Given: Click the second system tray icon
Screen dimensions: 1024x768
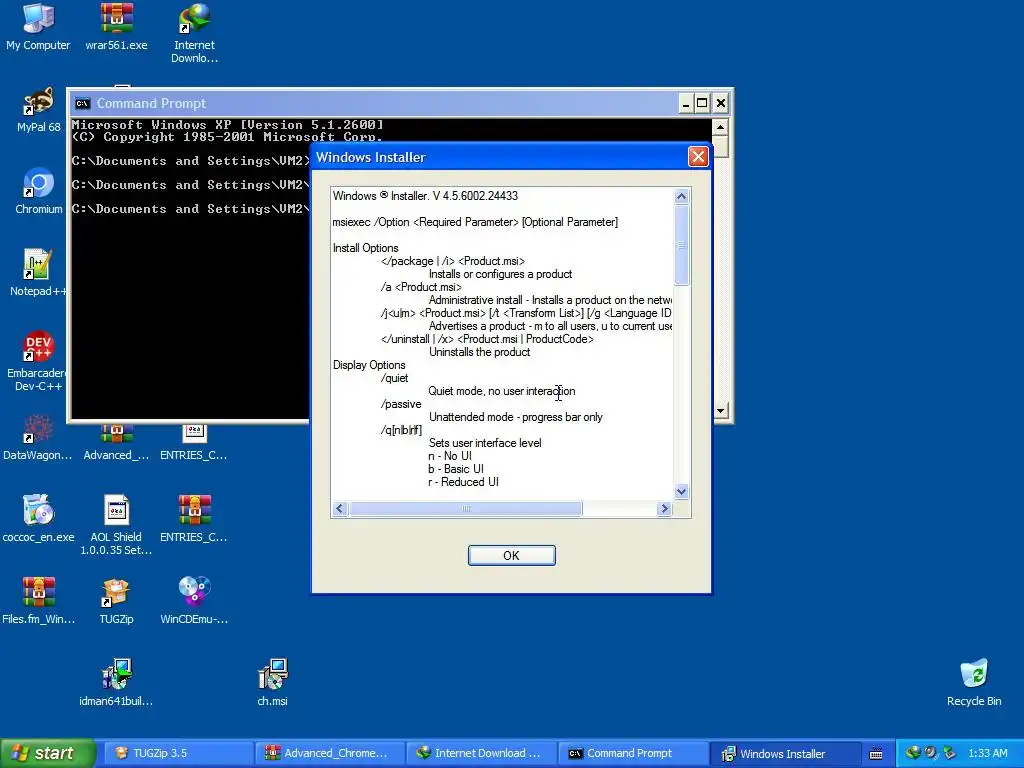Looking at the screenshot, I should [x=930, y=753].
